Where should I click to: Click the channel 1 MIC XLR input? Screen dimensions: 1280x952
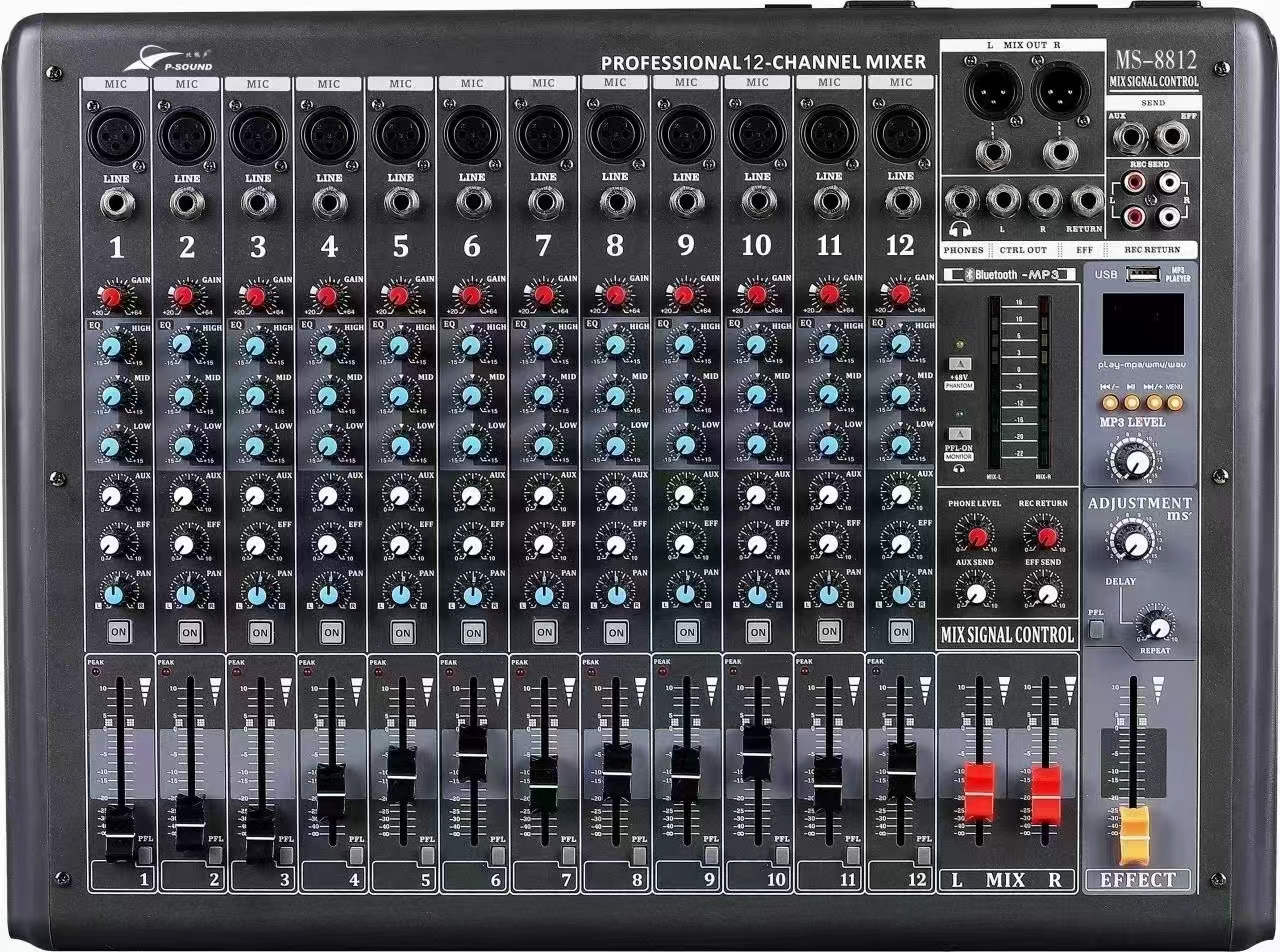click(x=116, y=134)
